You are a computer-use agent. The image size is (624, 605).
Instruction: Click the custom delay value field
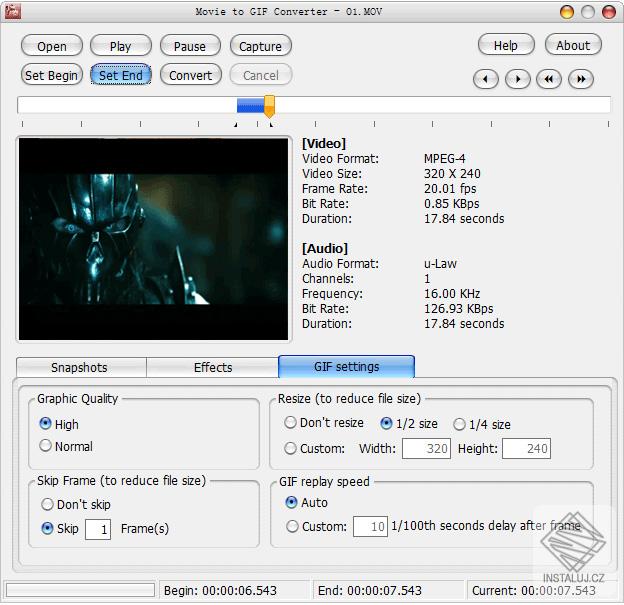pyautogui.click(x=370, y=527)
